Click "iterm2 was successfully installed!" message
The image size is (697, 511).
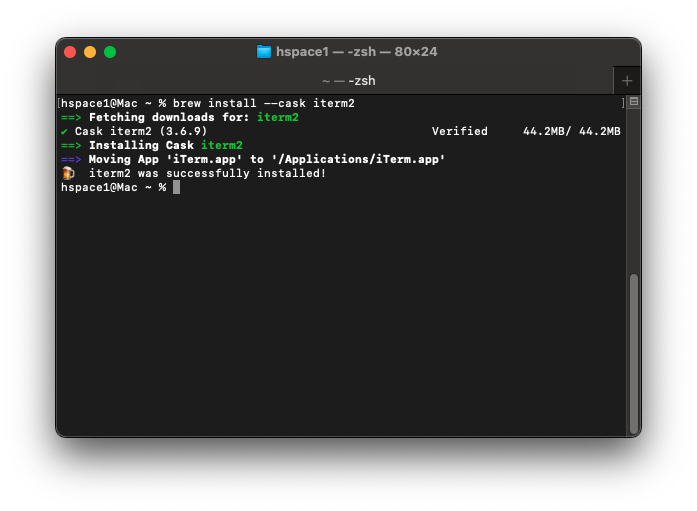[x=207, y=174]
